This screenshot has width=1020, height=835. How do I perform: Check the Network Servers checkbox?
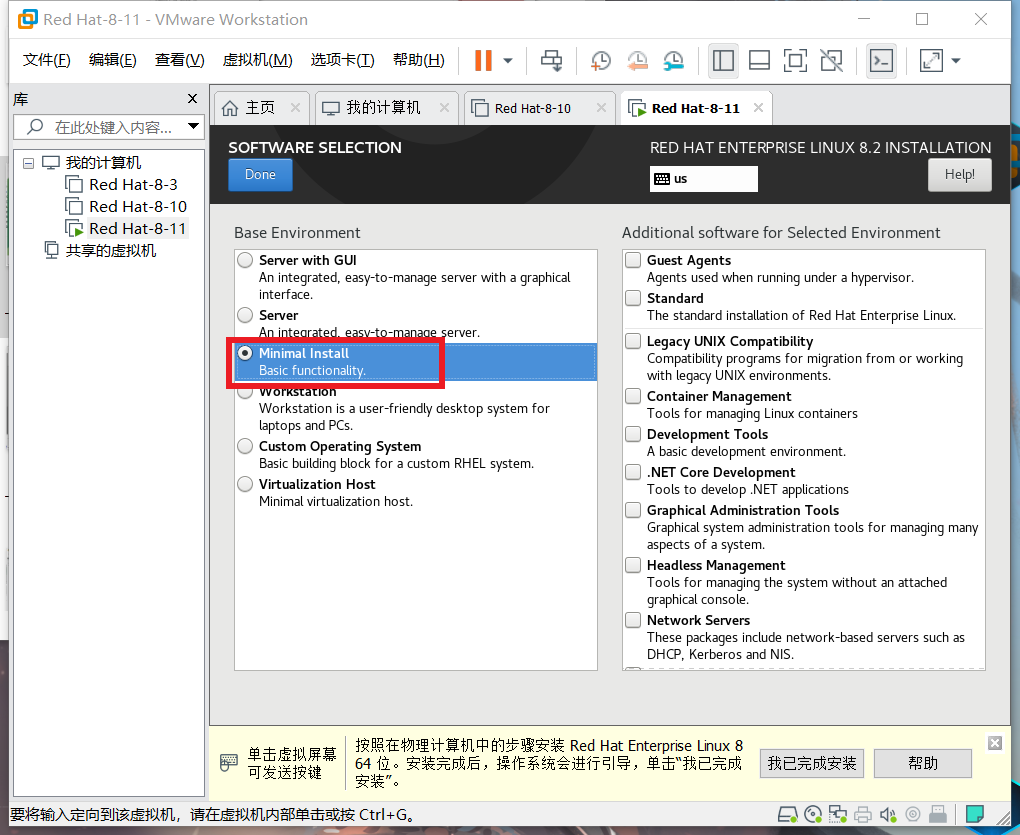point(633,620)
